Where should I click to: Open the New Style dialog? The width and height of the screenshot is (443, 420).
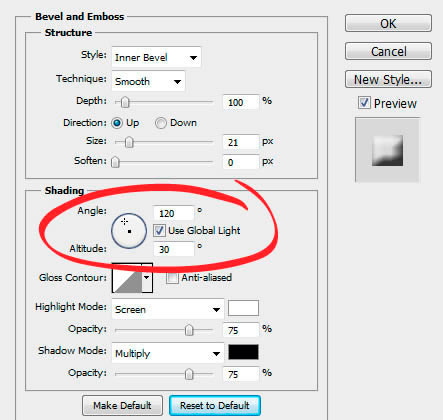388,79
